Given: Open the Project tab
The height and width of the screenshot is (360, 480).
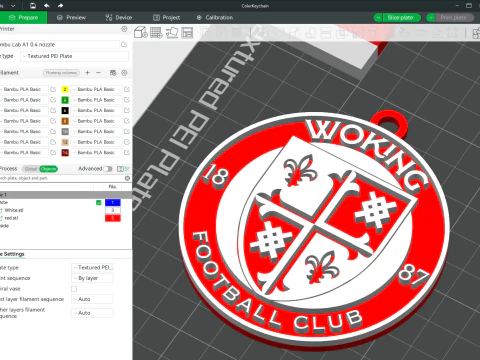Looking at the screenshot, I should pyautogui.click(x=166, y=17).
